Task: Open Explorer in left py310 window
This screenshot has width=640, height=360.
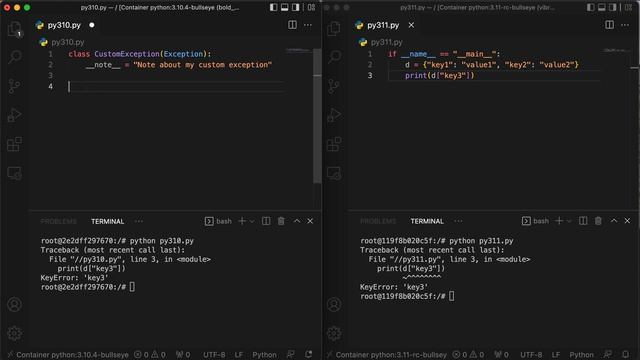Action: (x=14, y=29)
